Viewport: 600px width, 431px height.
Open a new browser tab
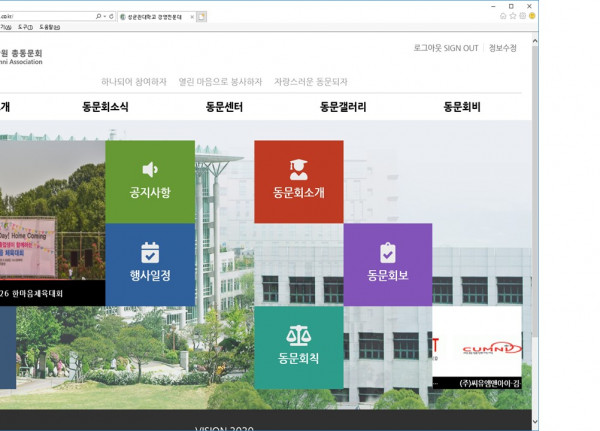202,16
